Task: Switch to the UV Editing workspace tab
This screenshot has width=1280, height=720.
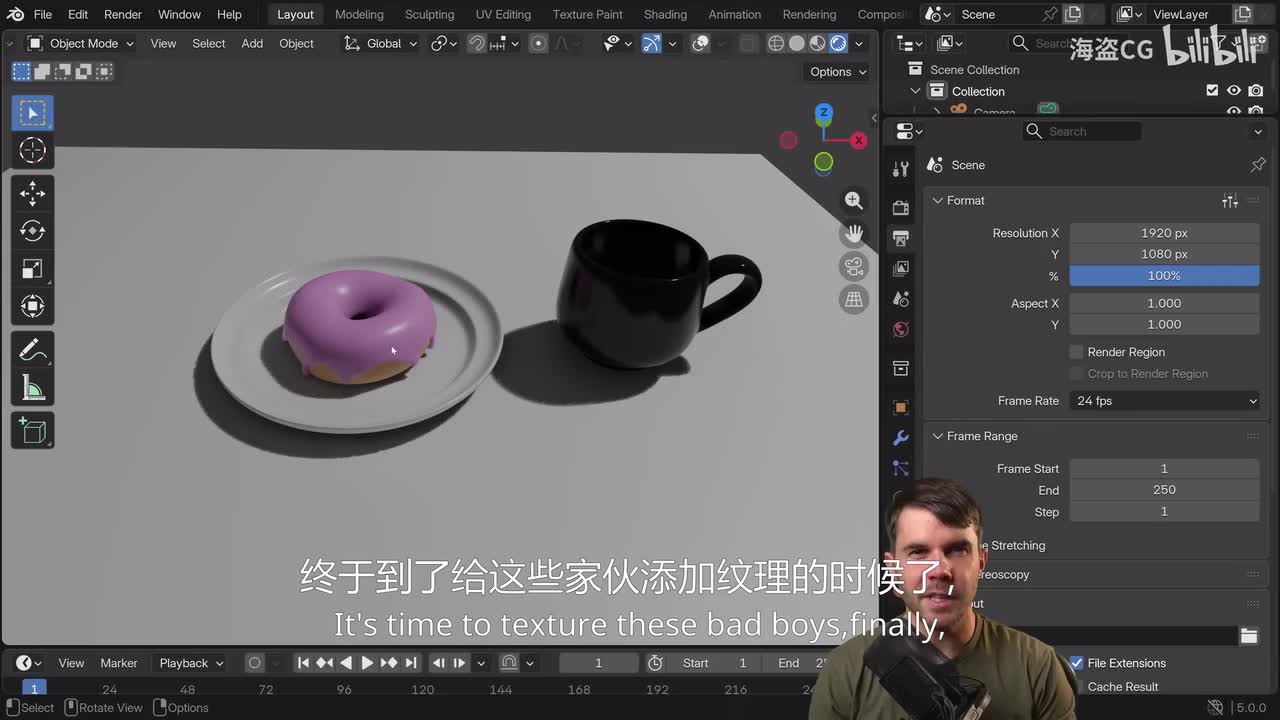Action: pyautogui.click(x=503, y=14)
